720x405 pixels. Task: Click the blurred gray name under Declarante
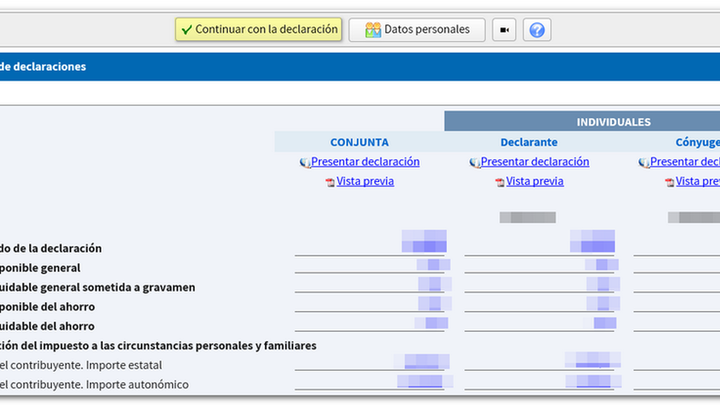click(x=528, y=217)
